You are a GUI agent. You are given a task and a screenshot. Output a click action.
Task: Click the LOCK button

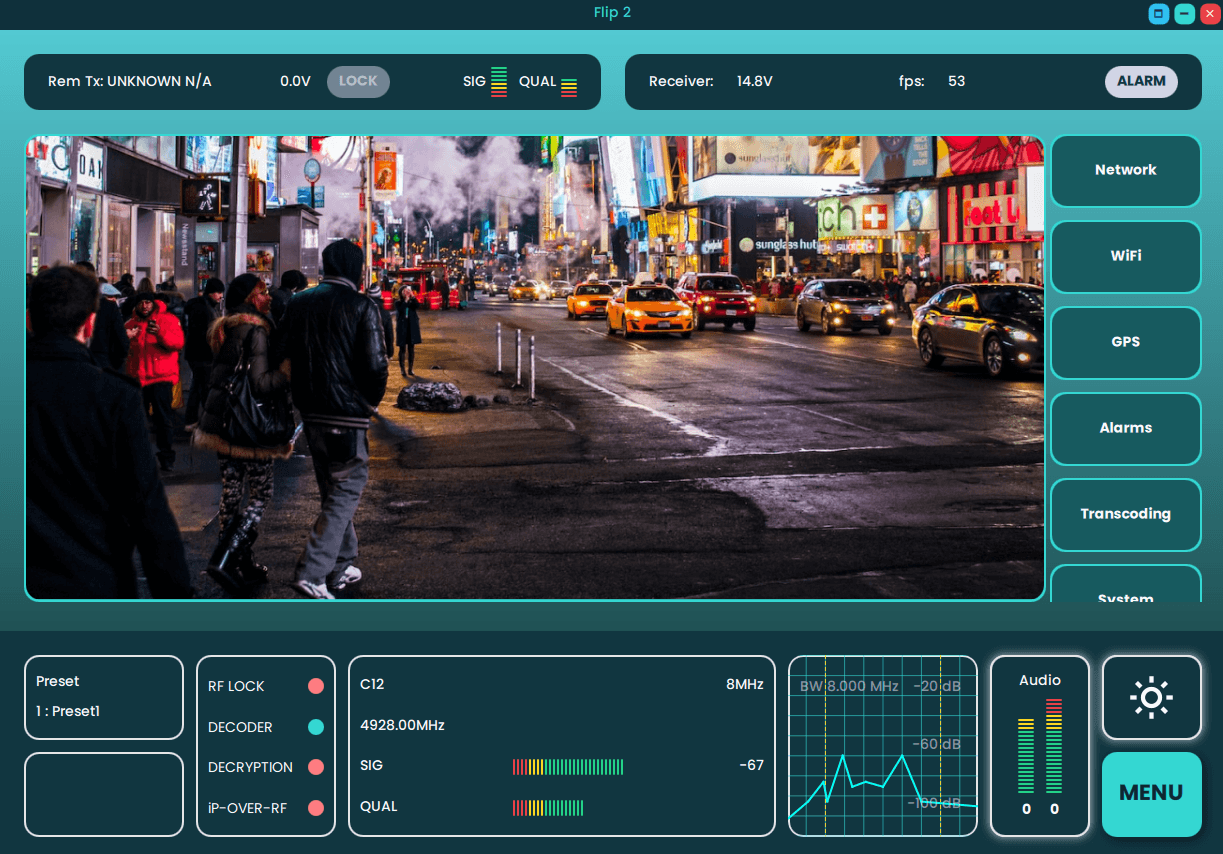tap(358, 81)
